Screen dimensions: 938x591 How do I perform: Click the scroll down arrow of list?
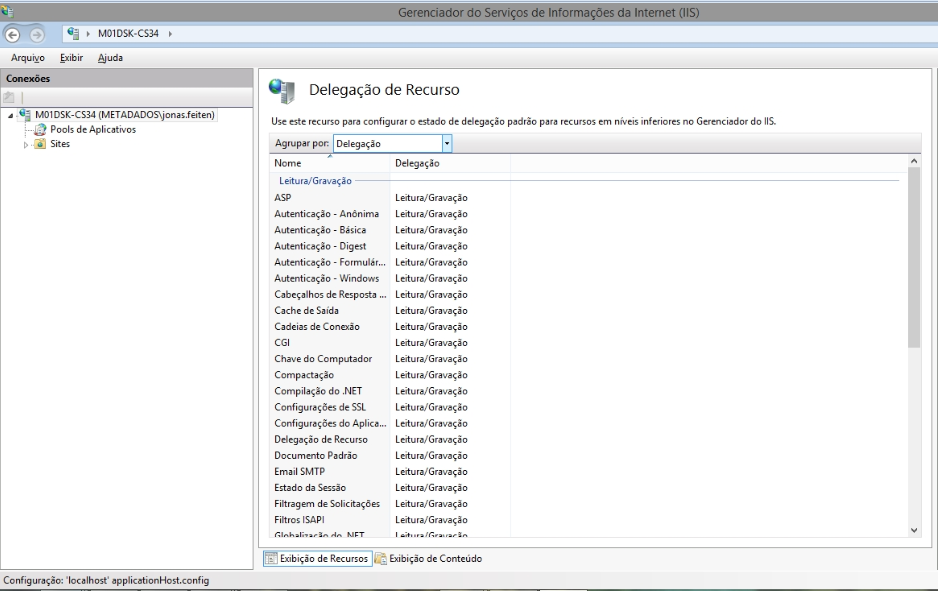912,530
